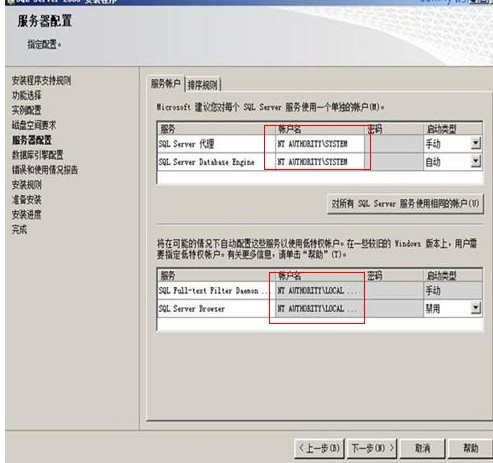Select 磁盘空间要求 step in sidebar
493x463 pixels.
[34, 125]
